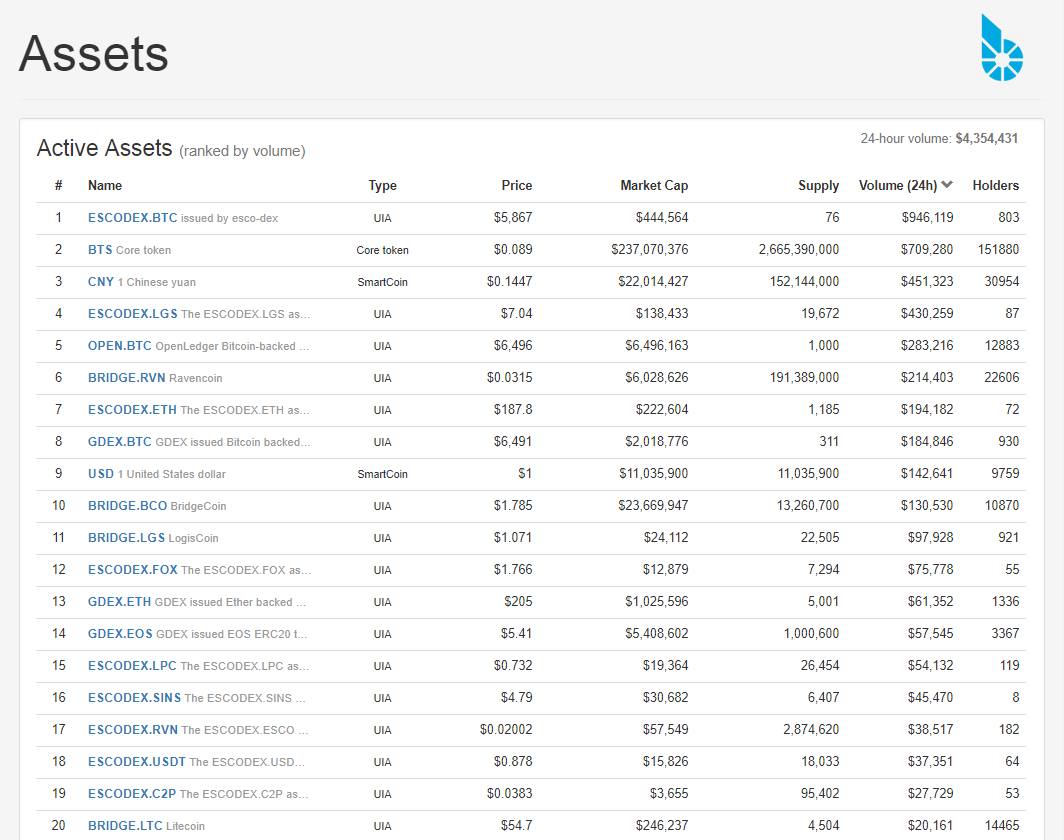Open the ESCODEX.BTC asset link
The image size is (1064, 840).
click(132, 218)
